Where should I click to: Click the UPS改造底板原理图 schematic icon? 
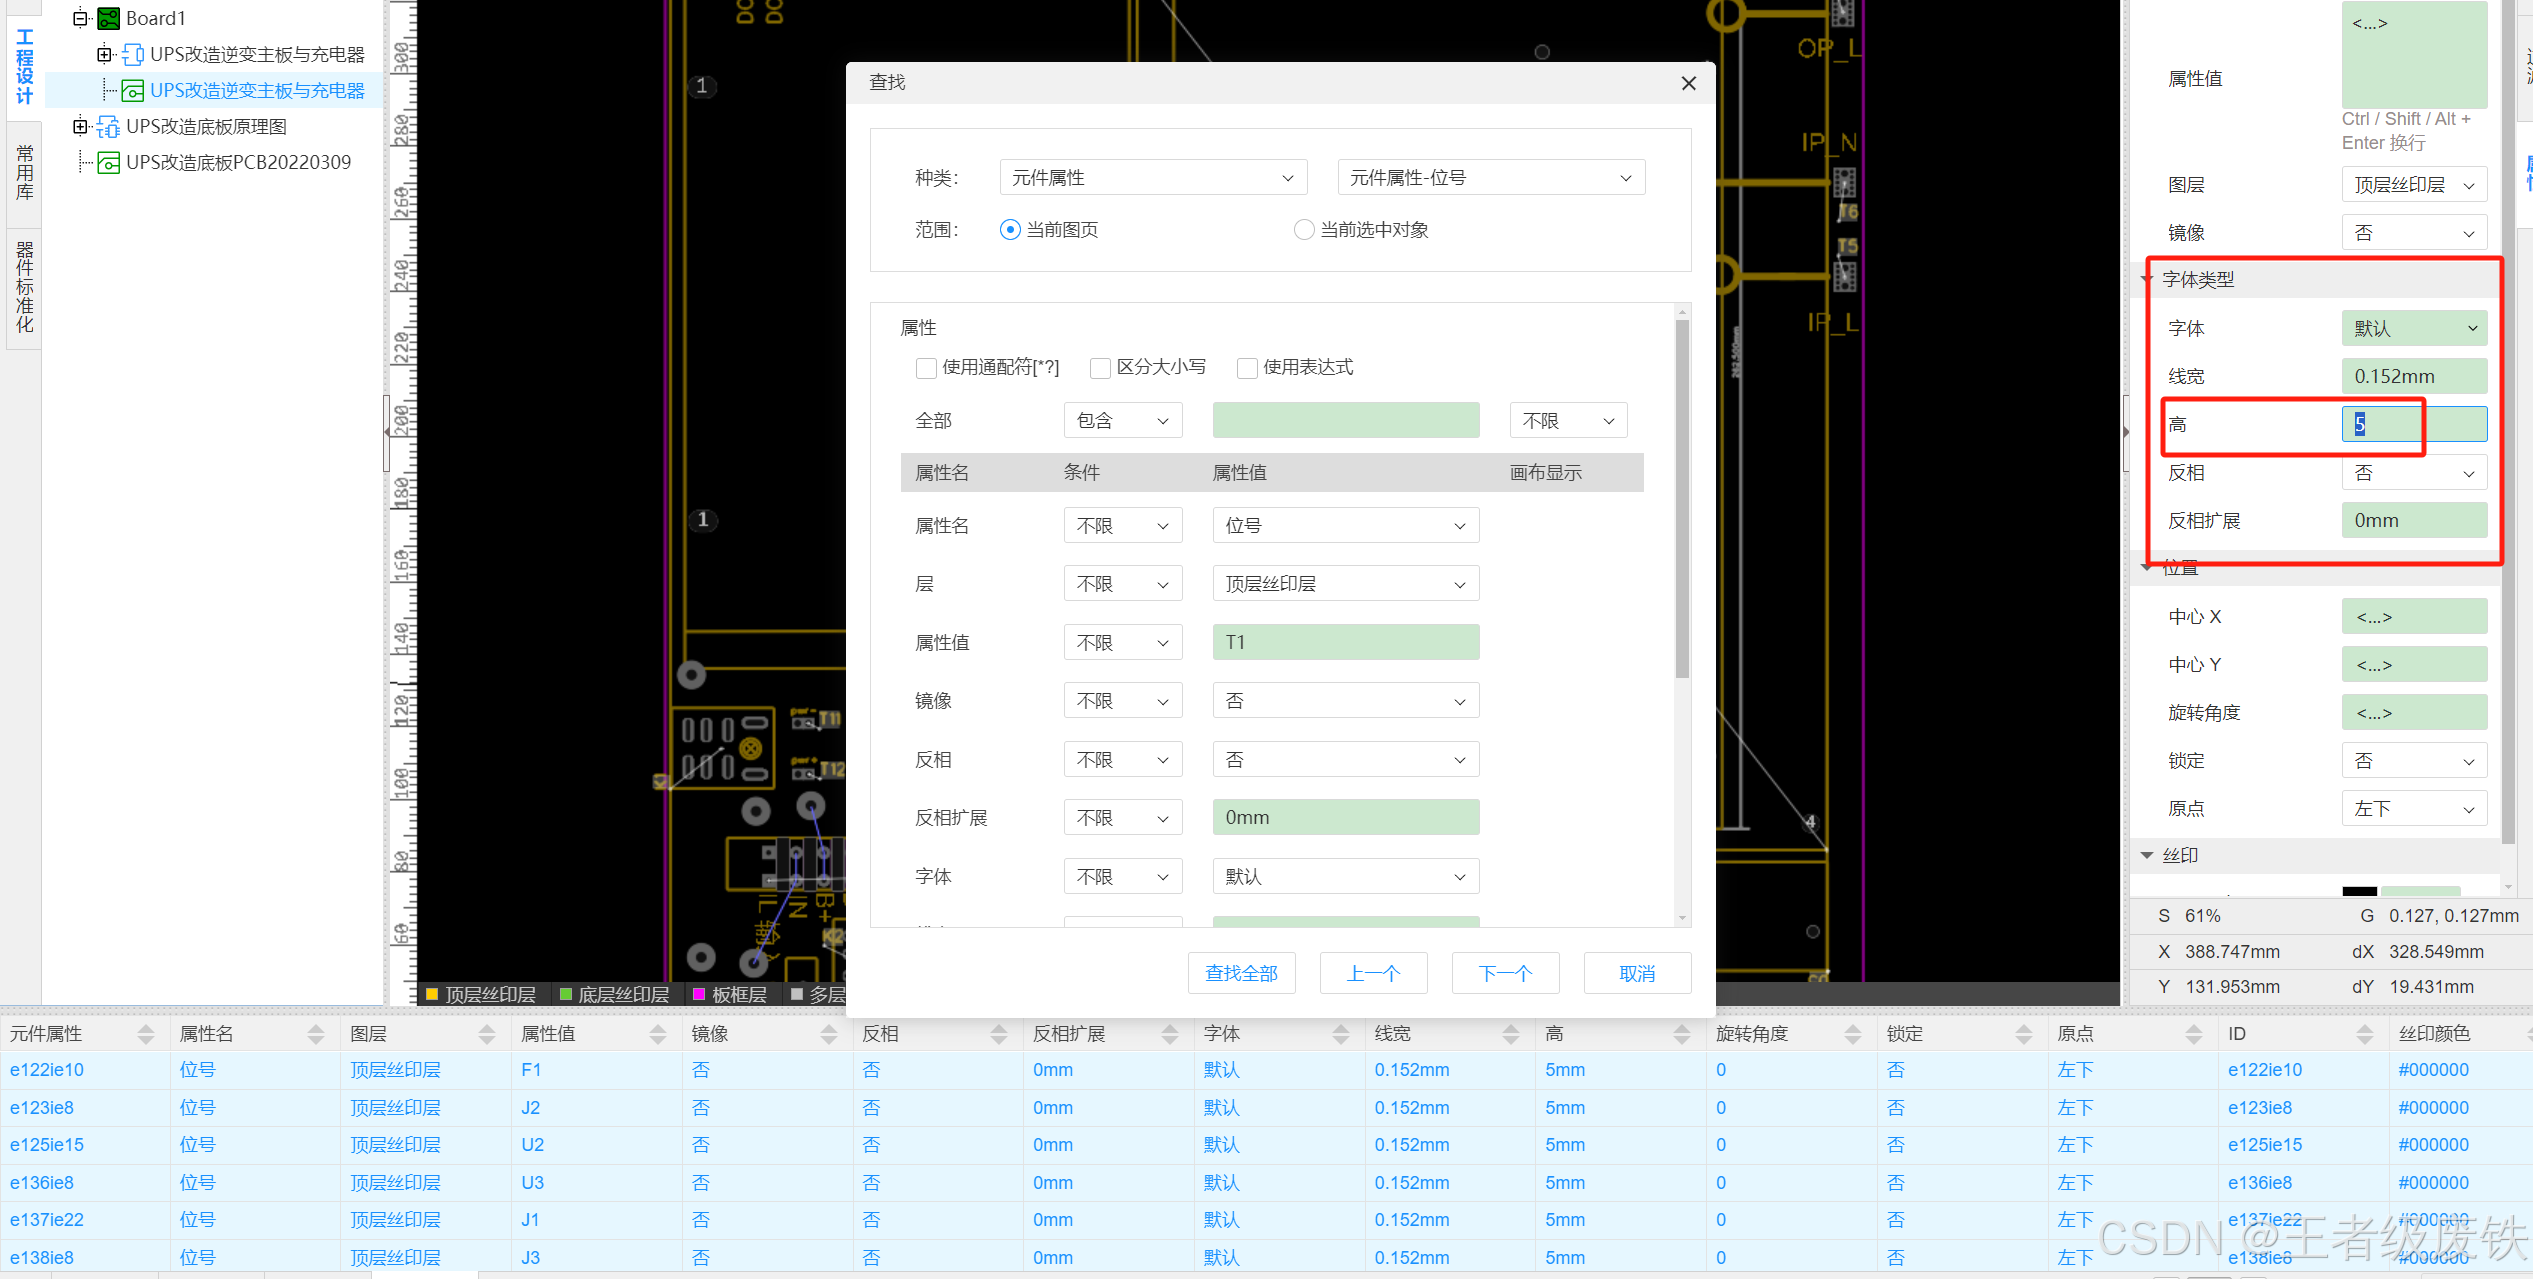click(109, 127)
